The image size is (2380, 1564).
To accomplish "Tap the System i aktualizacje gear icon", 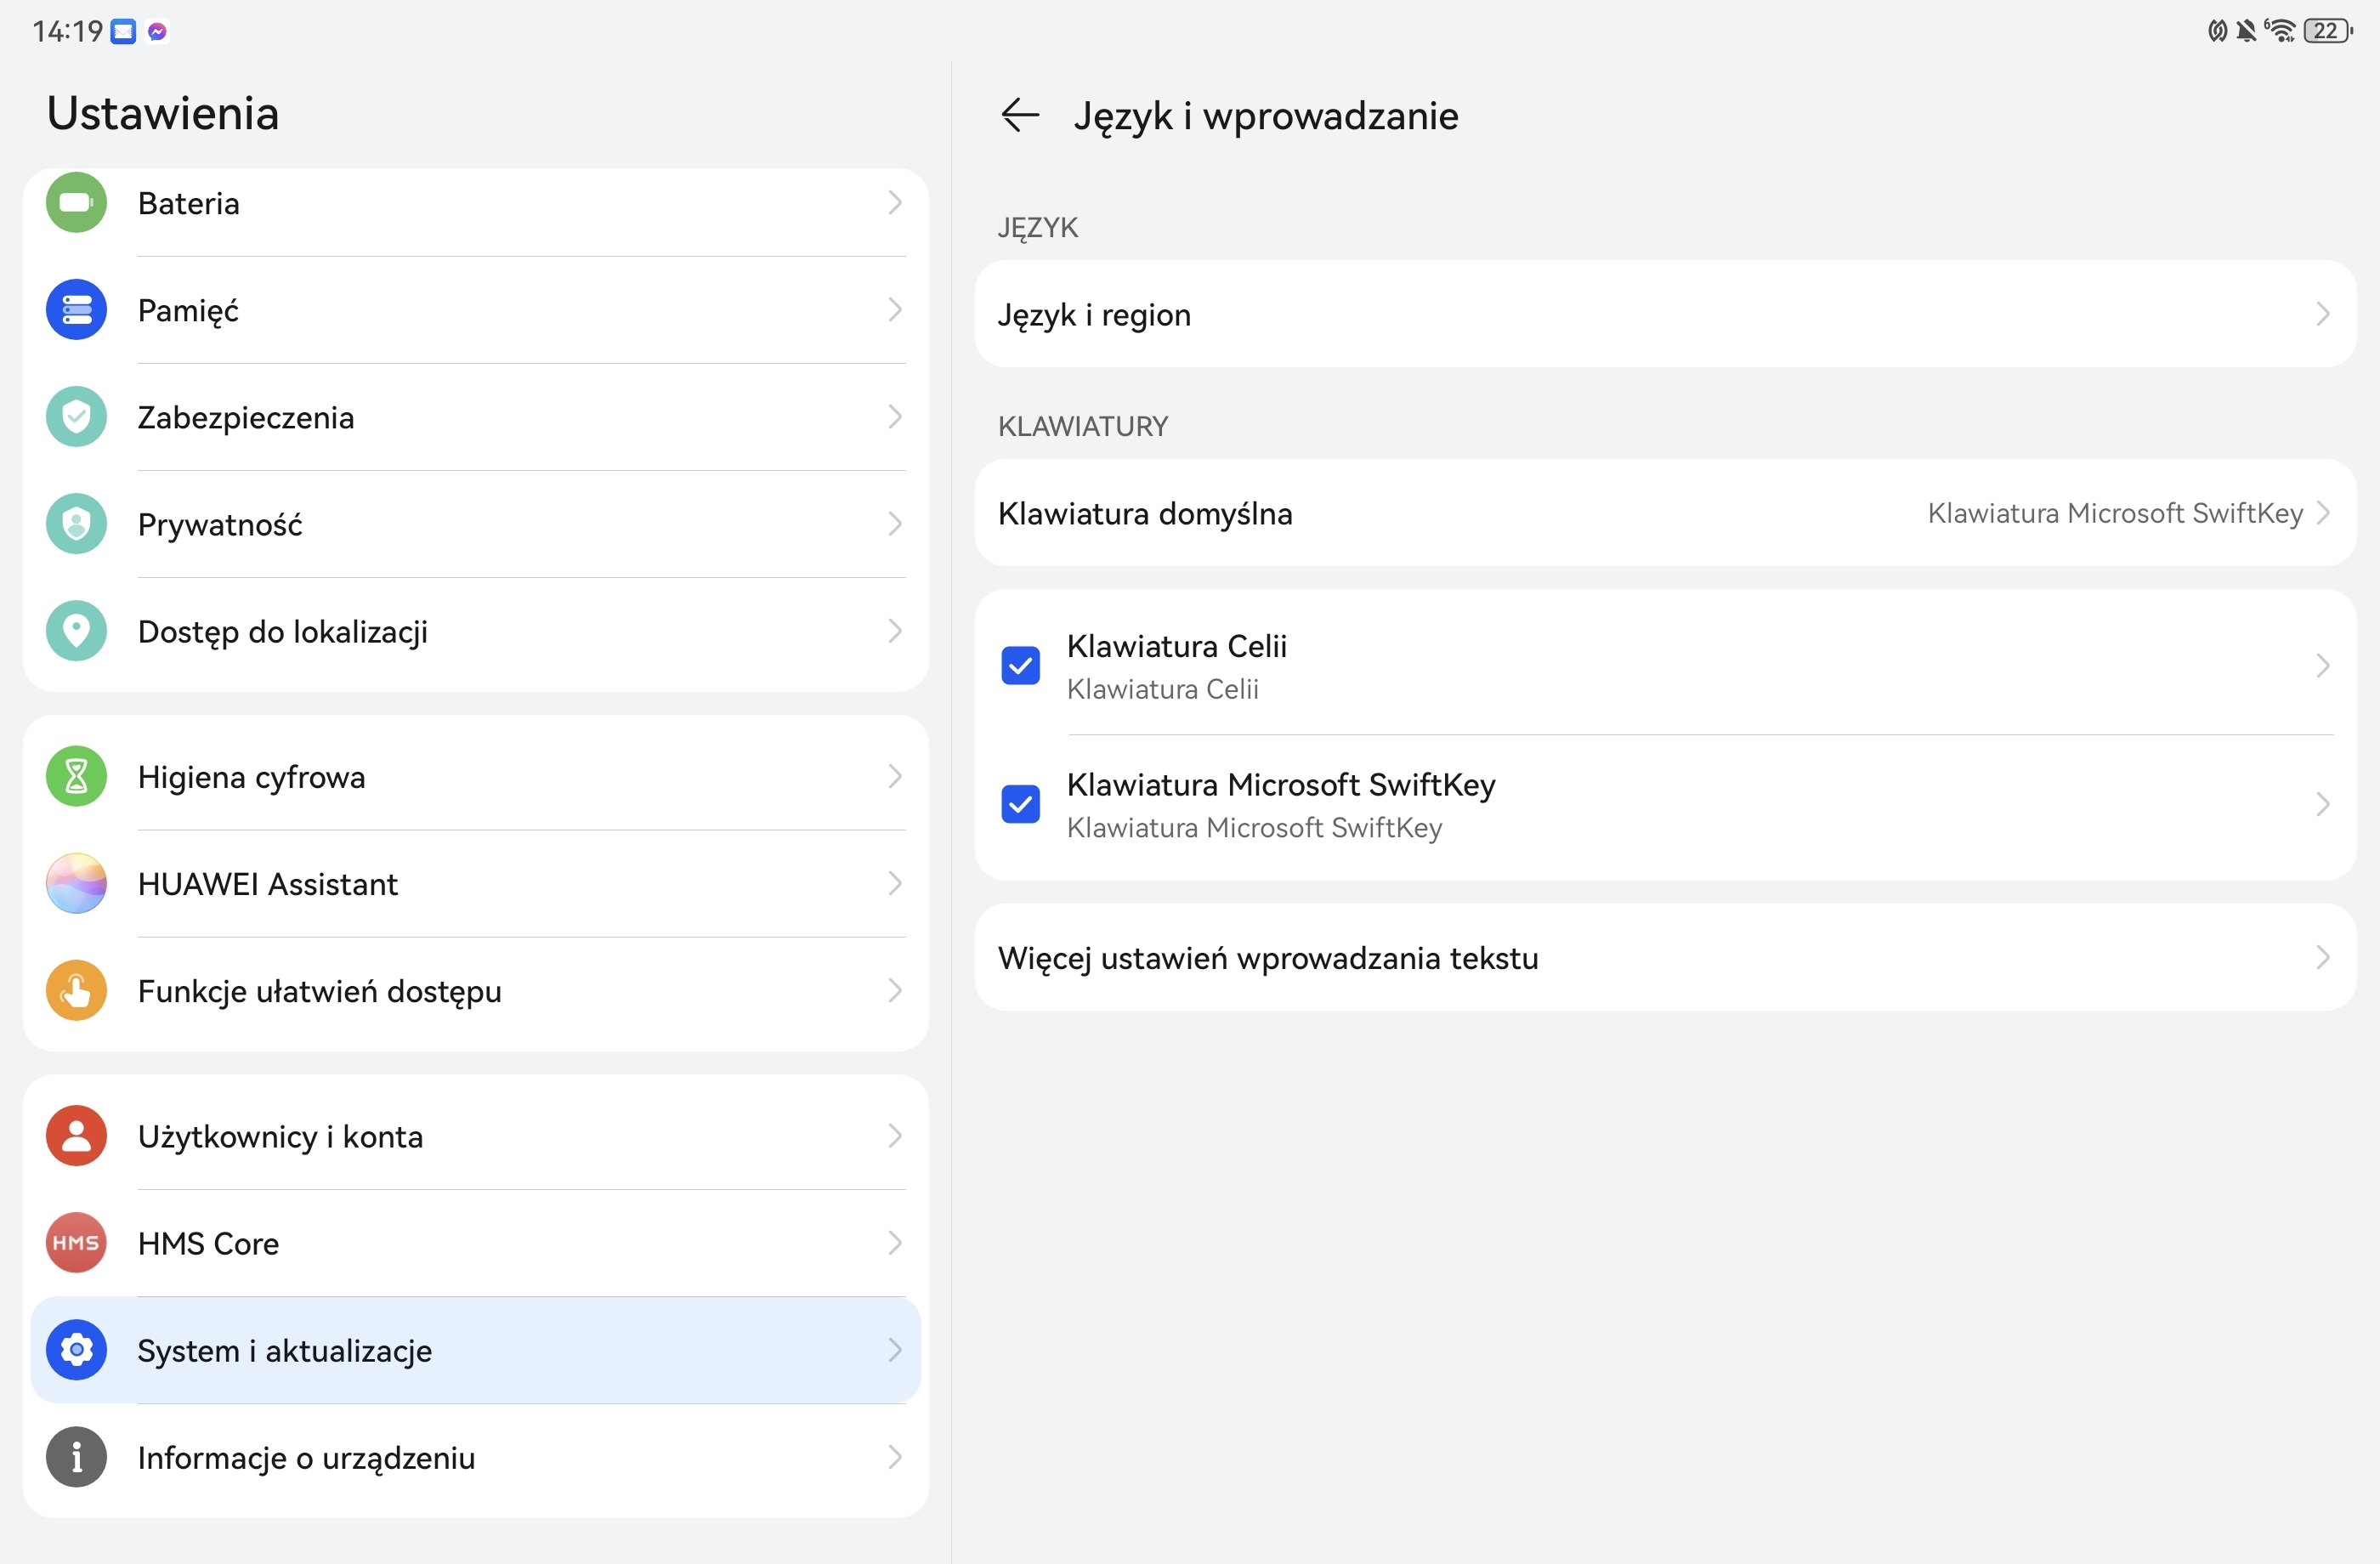I will click(x=76, y=1350).
